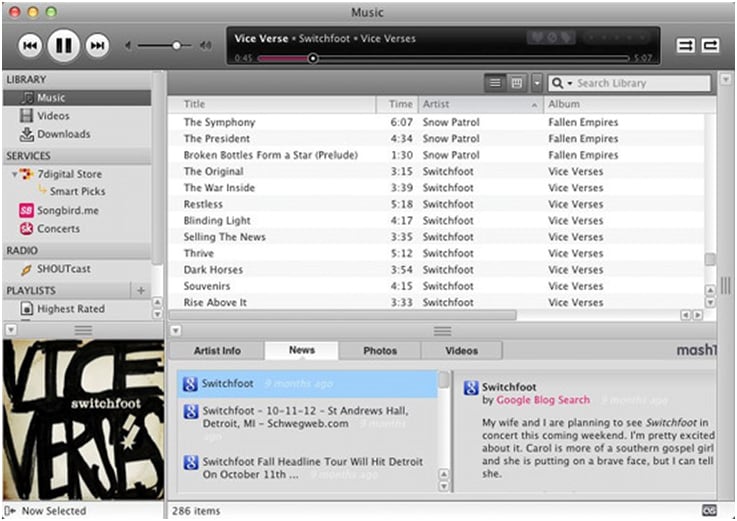Select the track 'The President'
Image resolution: width=737 pixels, height=521 pixels.
tap(436, 139)
